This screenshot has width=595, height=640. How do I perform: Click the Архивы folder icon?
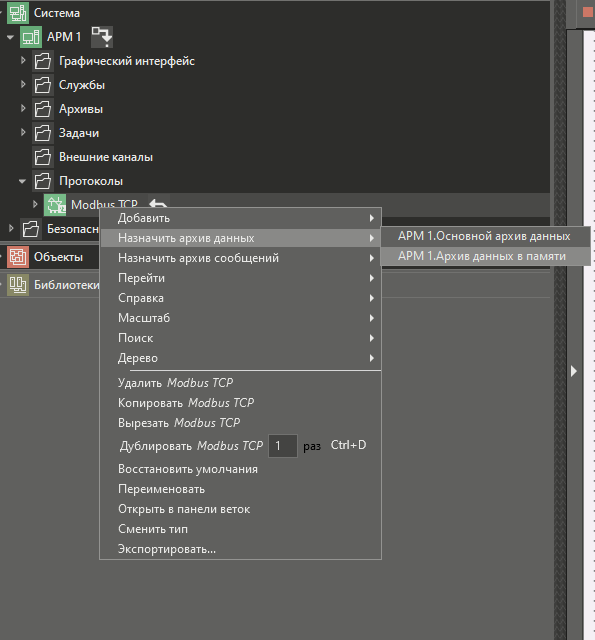(x=43, y=109)
